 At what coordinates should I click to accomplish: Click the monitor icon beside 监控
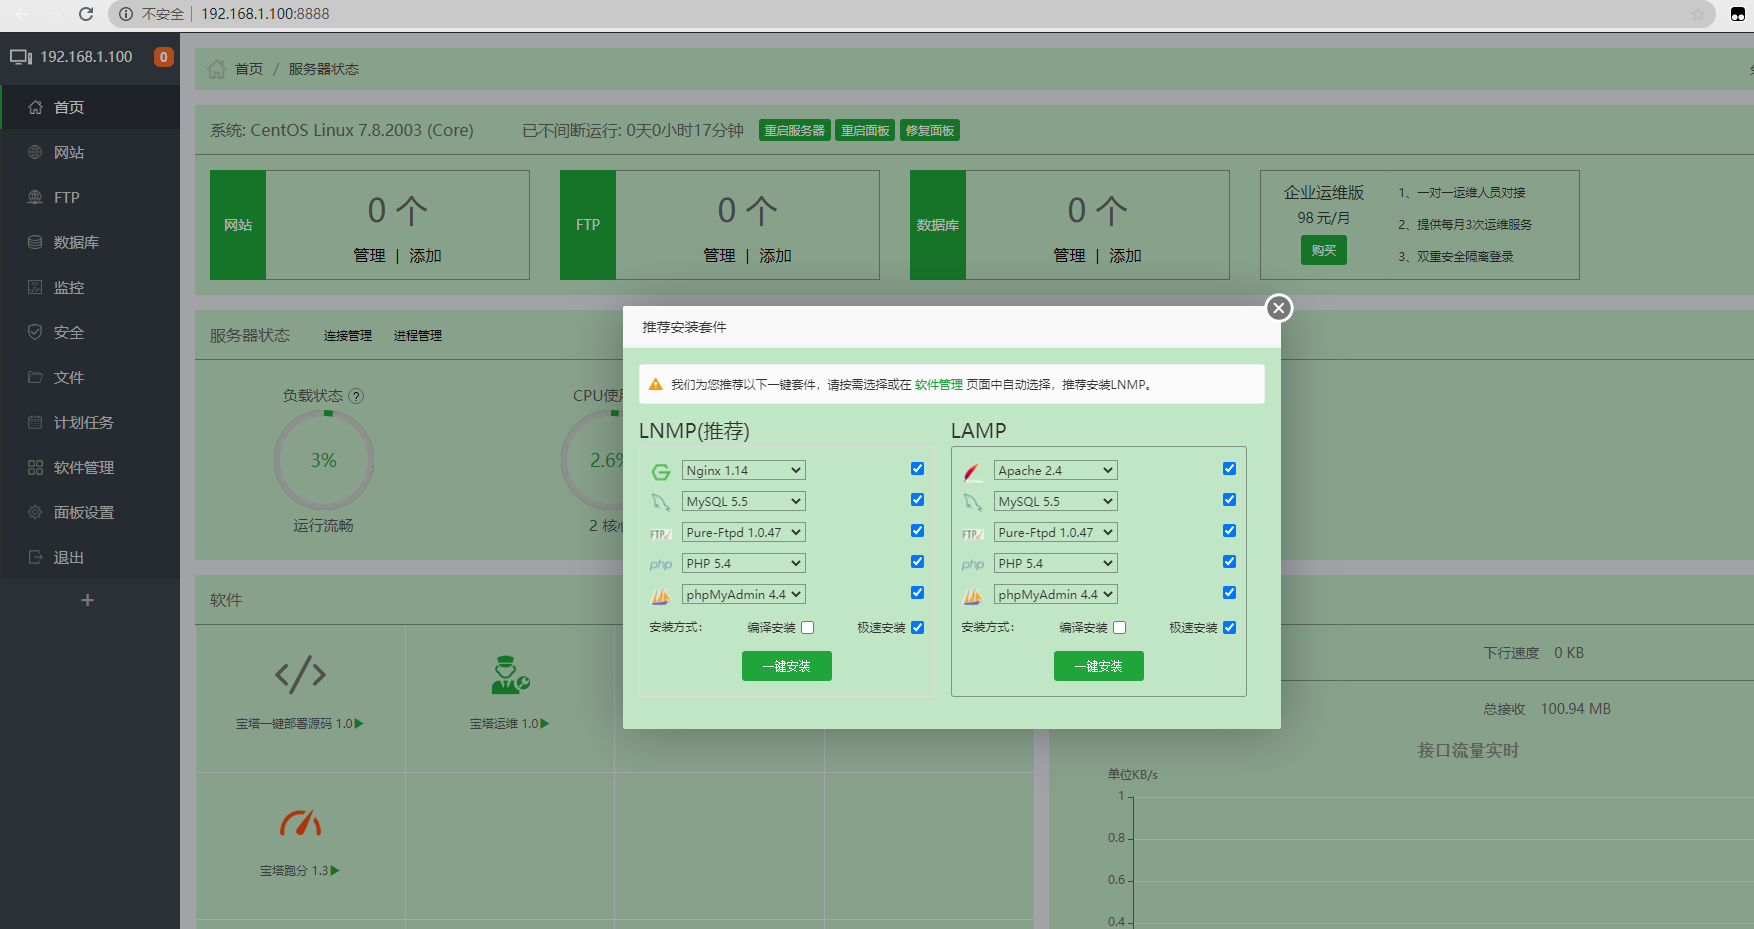pos(35,287)
